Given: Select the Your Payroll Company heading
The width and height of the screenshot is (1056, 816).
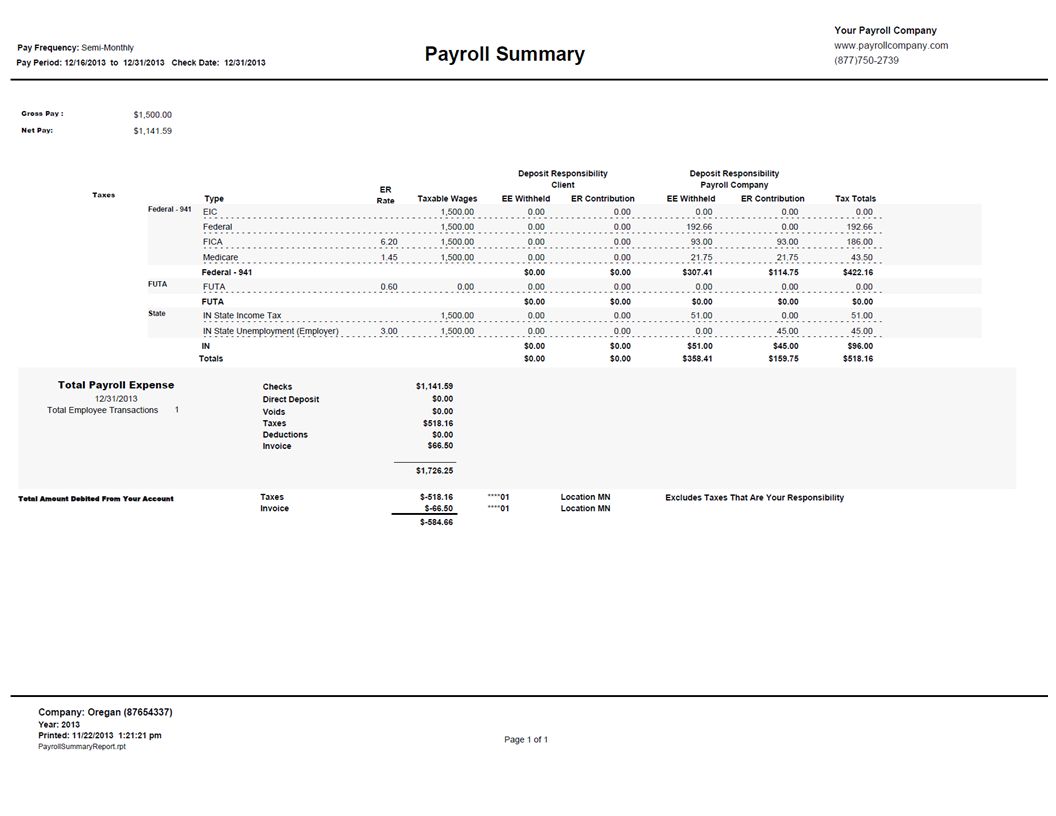Looking at the screenshot, I should 885,30.
